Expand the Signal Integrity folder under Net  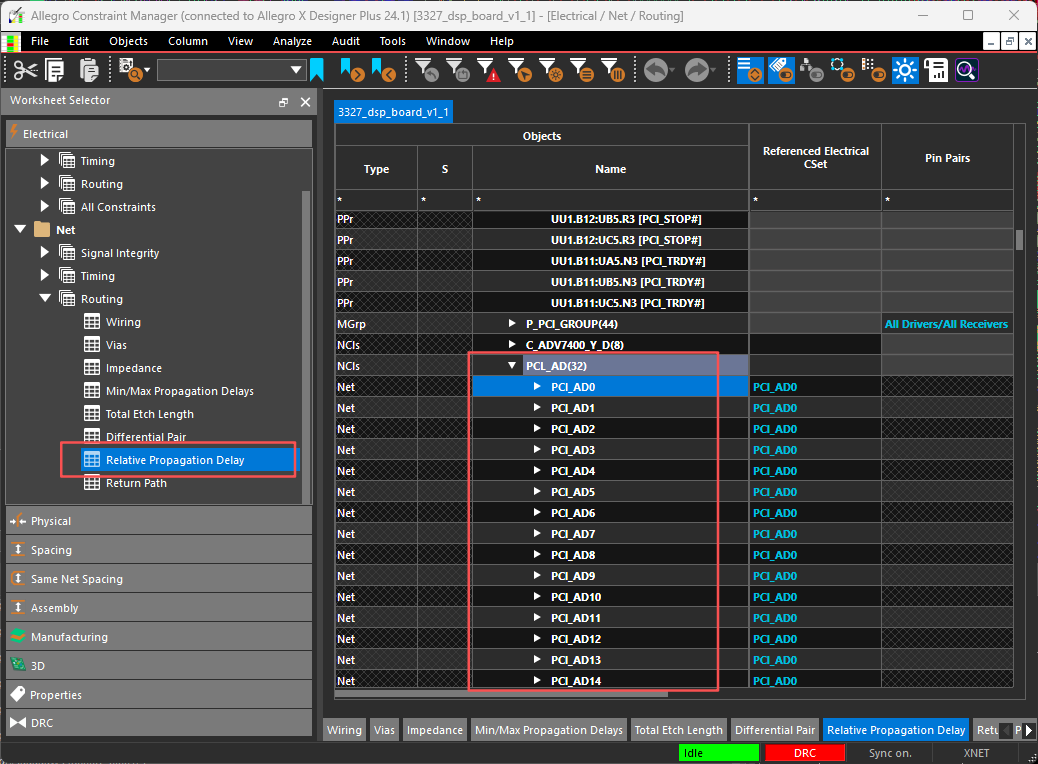pos(44,253)
